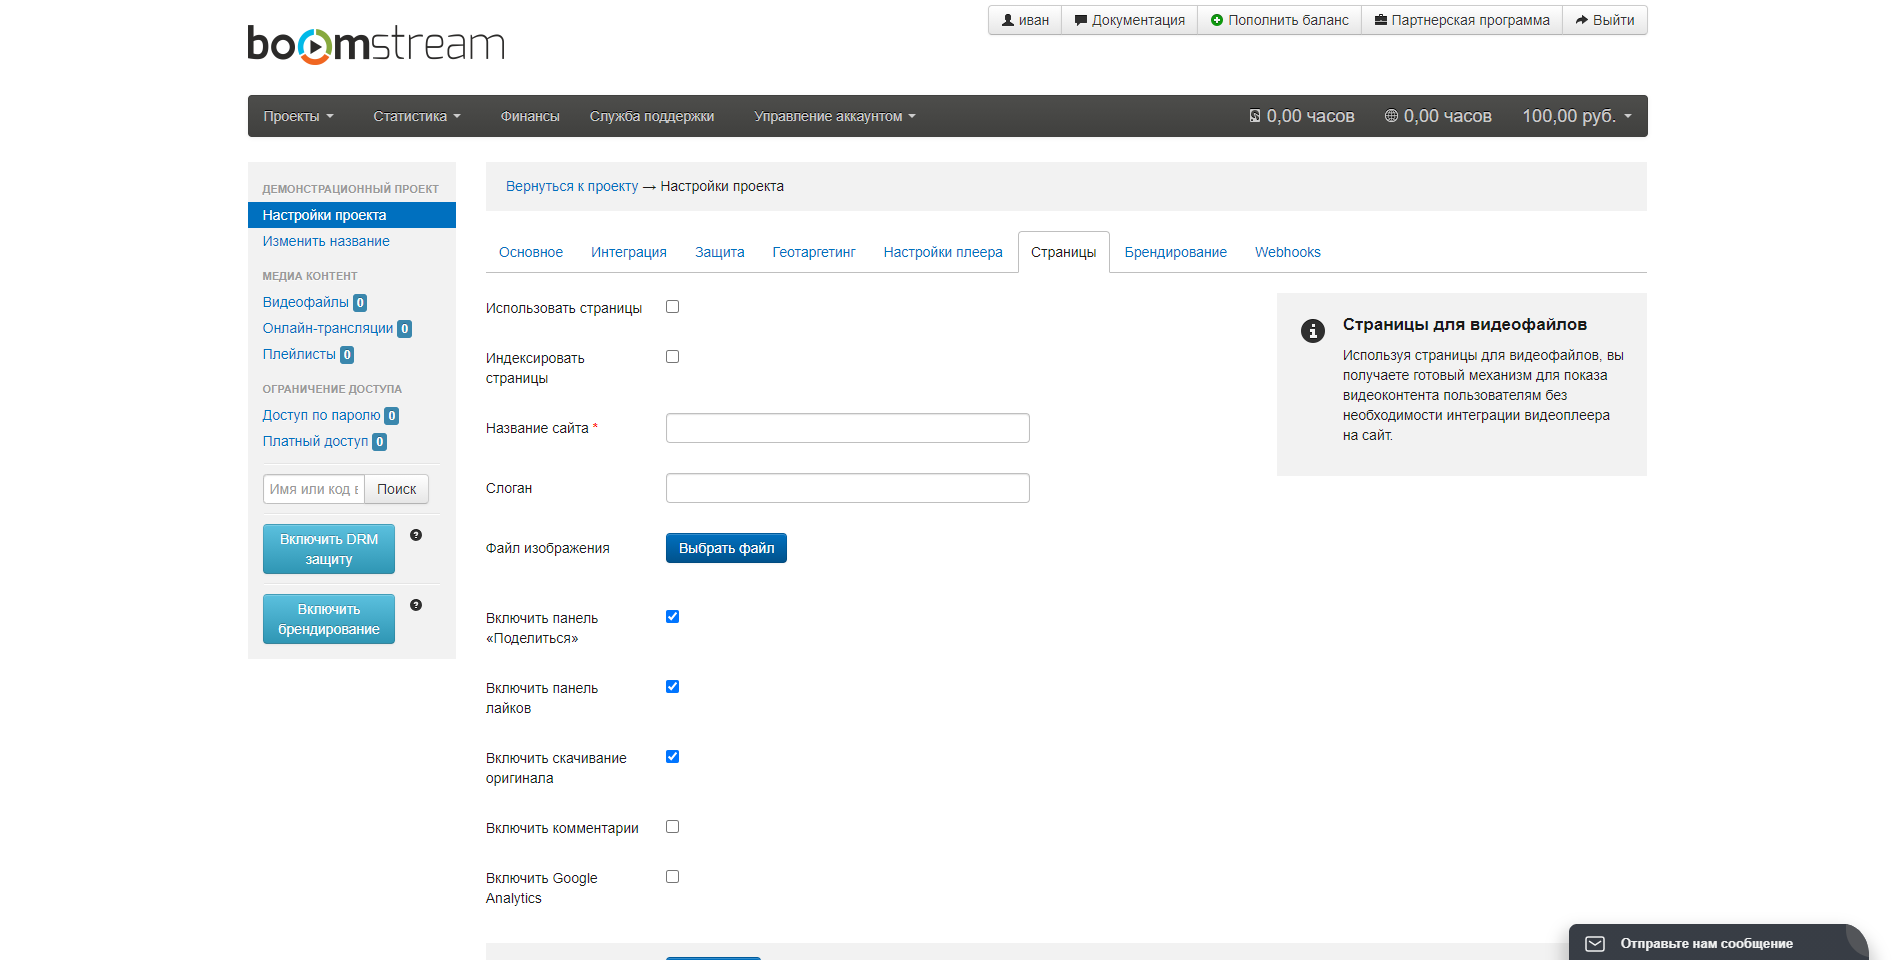The height and width of the screenshot is (960, 1894).
Task: Enable Индексировать страницы checkbox
Action: [673, 357]
